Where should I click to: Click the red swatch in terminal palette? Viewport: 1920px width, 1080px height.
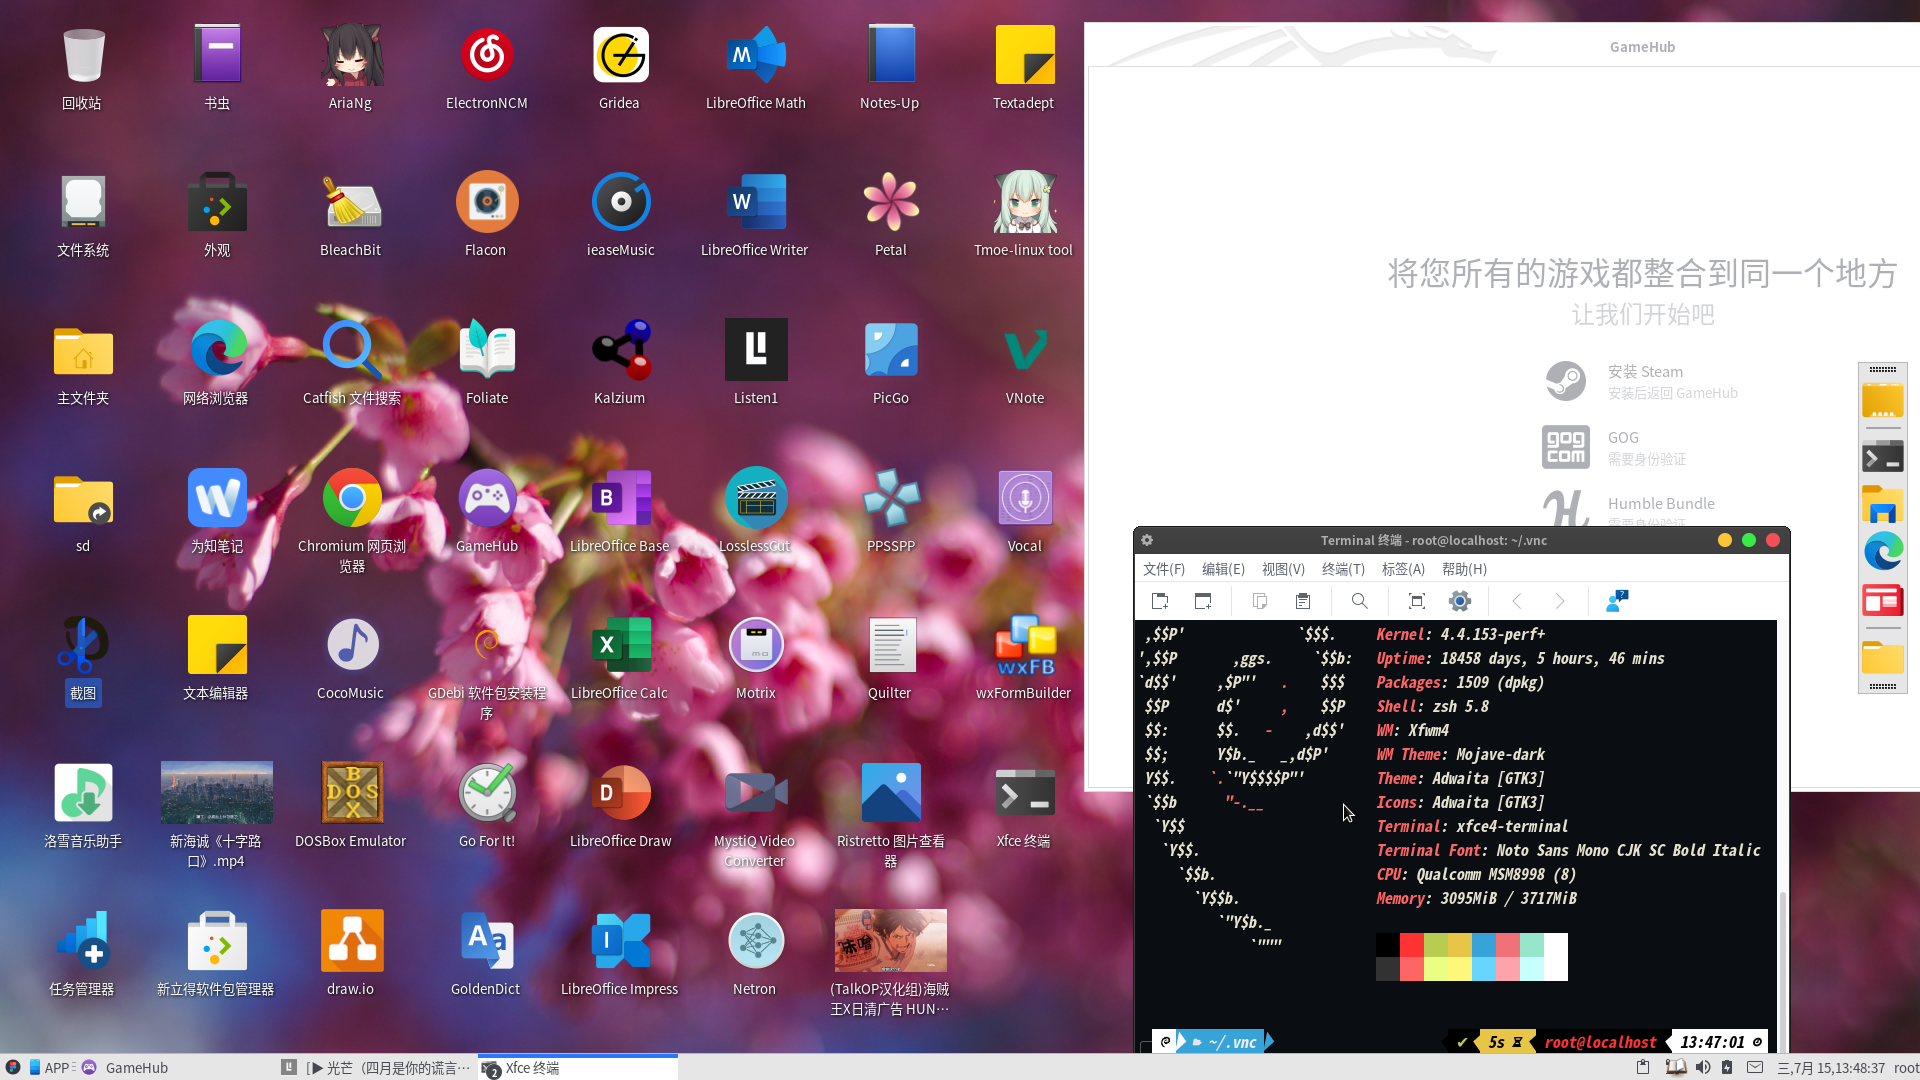(x=1412, y=945)
